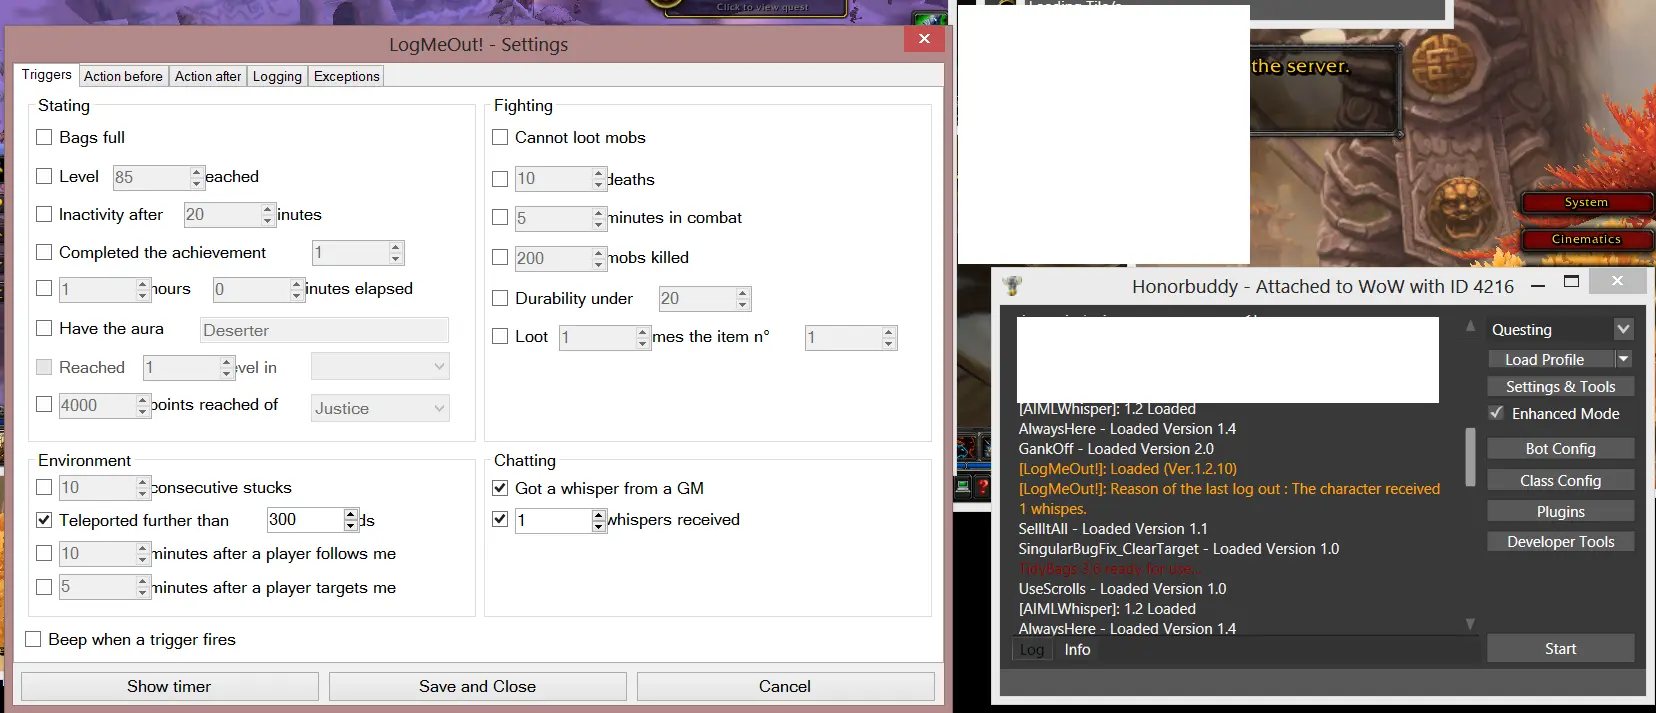Uncheck Teleported further than checkbox

coord(44,520)
